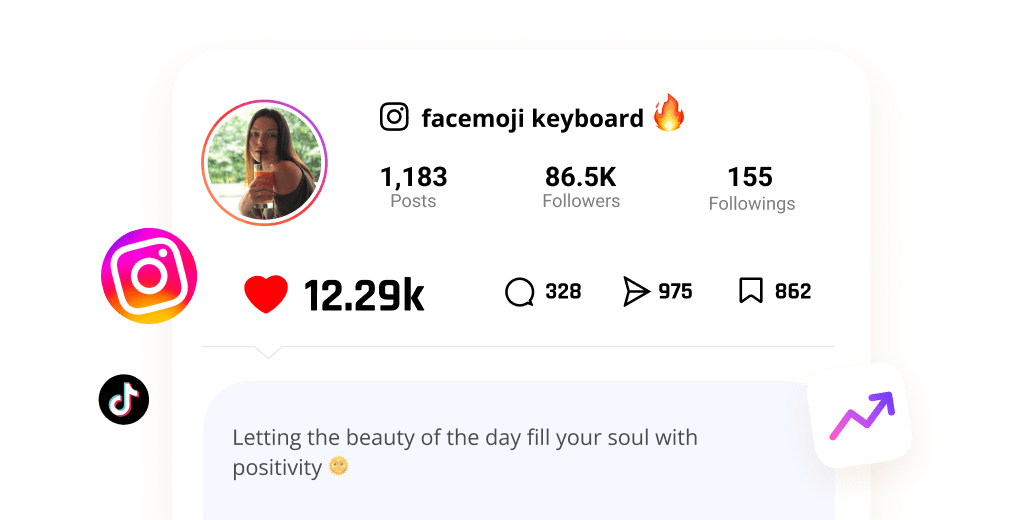Open the 86.5K Followers list
Screen dimensions: 1029x520
pos(581,186)
